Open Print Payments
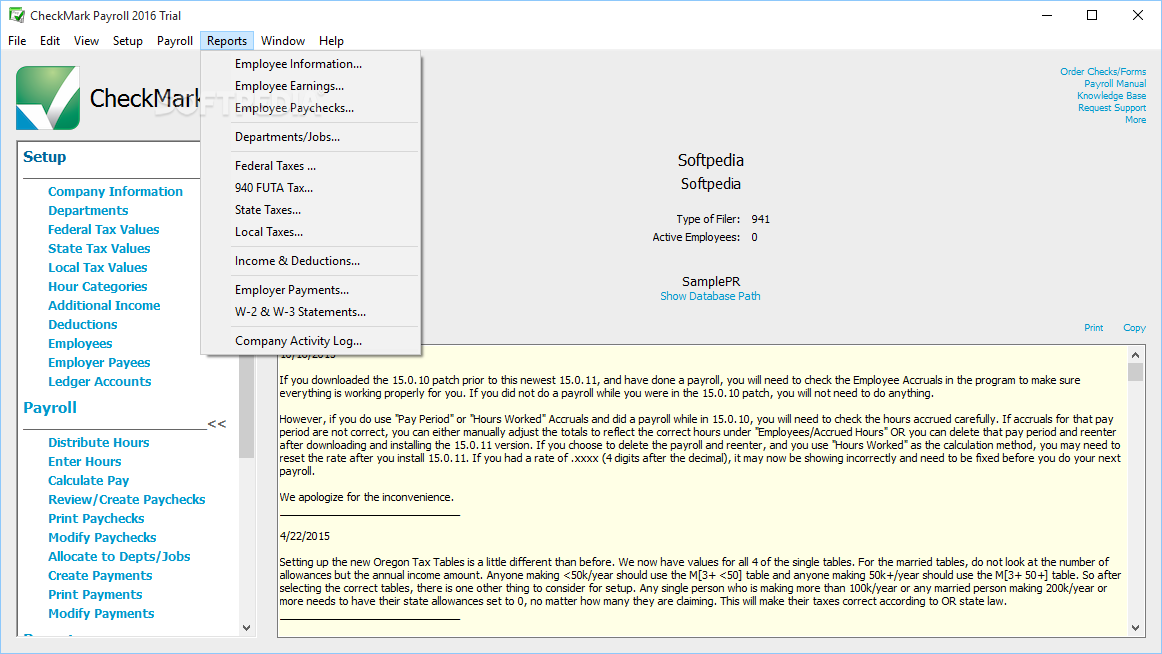The height and width of the screenshot is (654, 1162). 95,595
